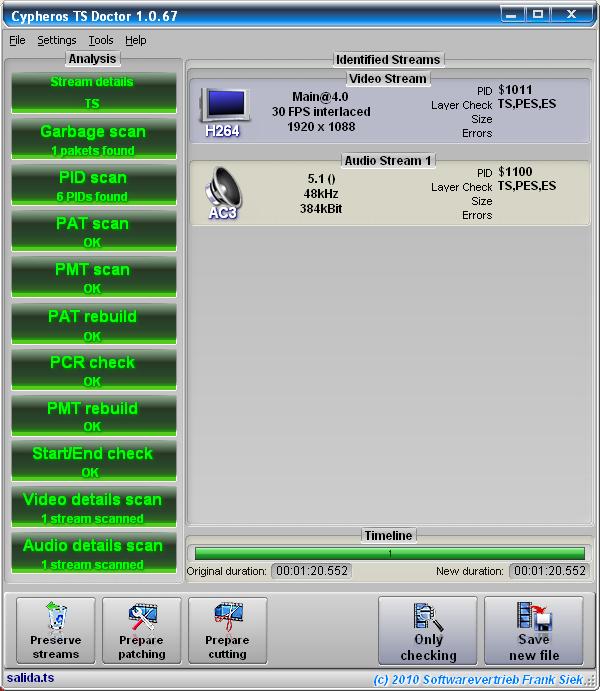Click video Layer Check value TS,PES,ES
The image size is (600, 691).
click(527, 104)
